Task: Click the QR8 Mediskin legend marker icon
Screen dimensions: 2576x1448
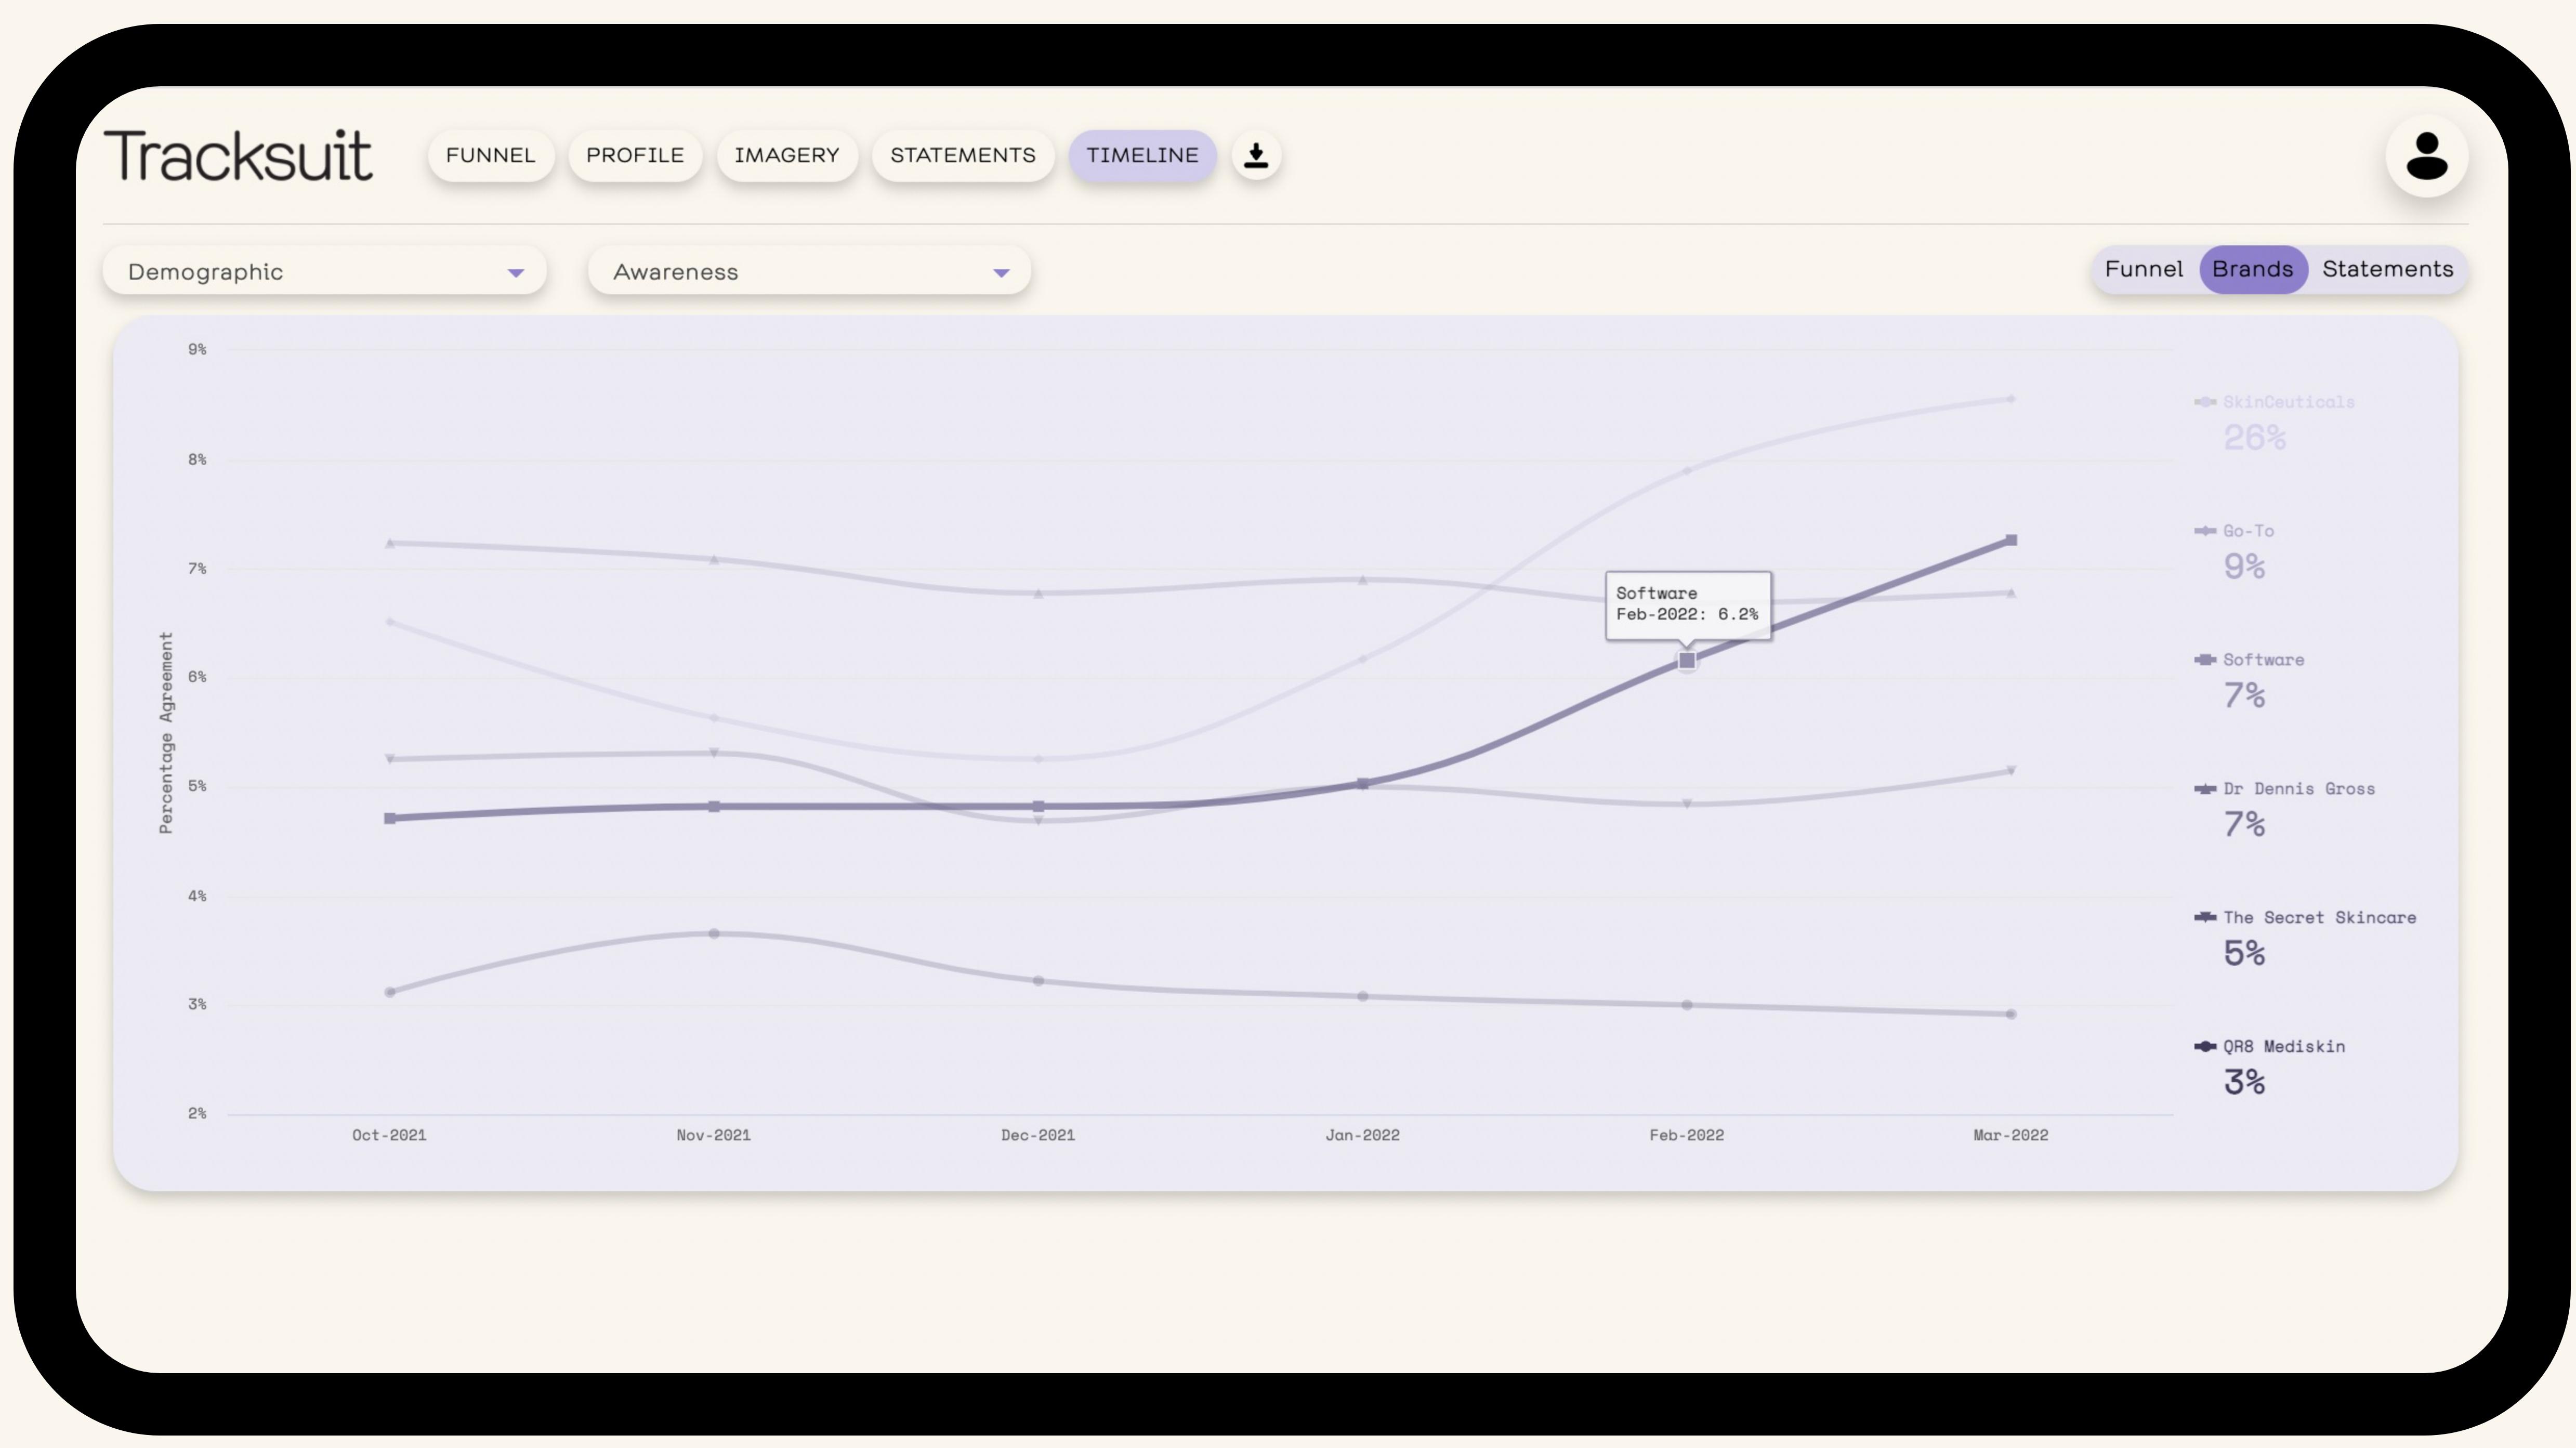Action: click(x=2205, y=1047)
